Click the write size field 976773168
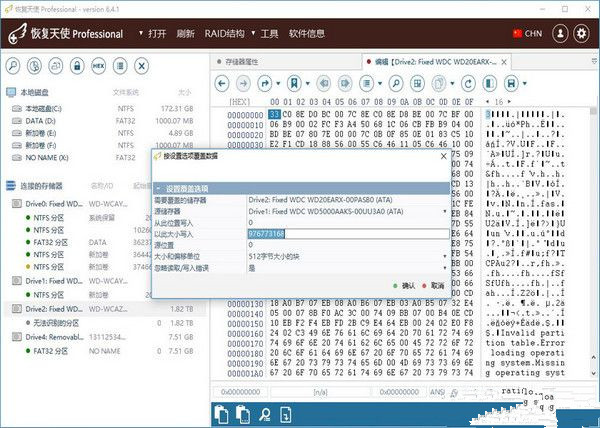The image size is (600, 428). 348,234
